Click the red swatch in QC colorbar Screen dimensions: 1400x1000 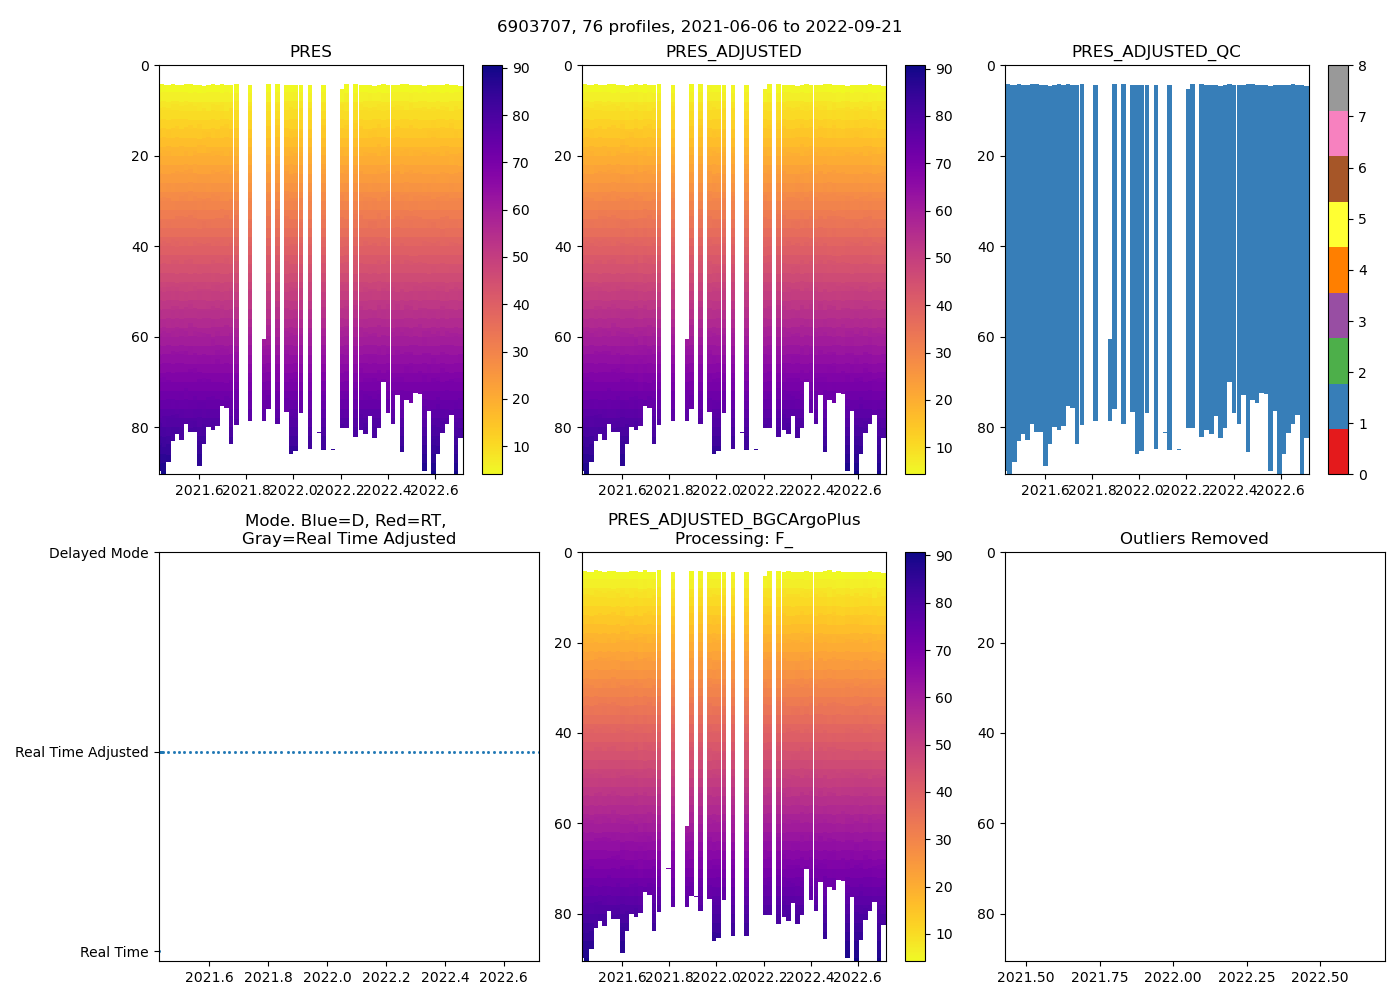1338,451
